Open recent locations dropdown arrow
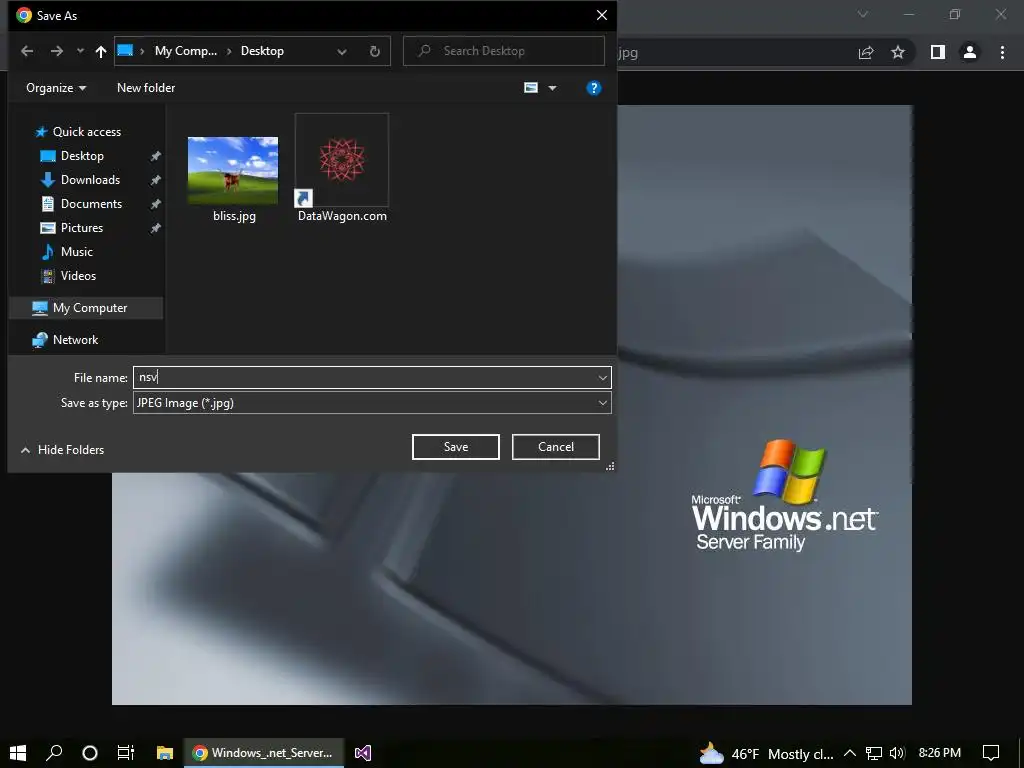The height and width of the screenshot is (768, 1024). point(80,51)
